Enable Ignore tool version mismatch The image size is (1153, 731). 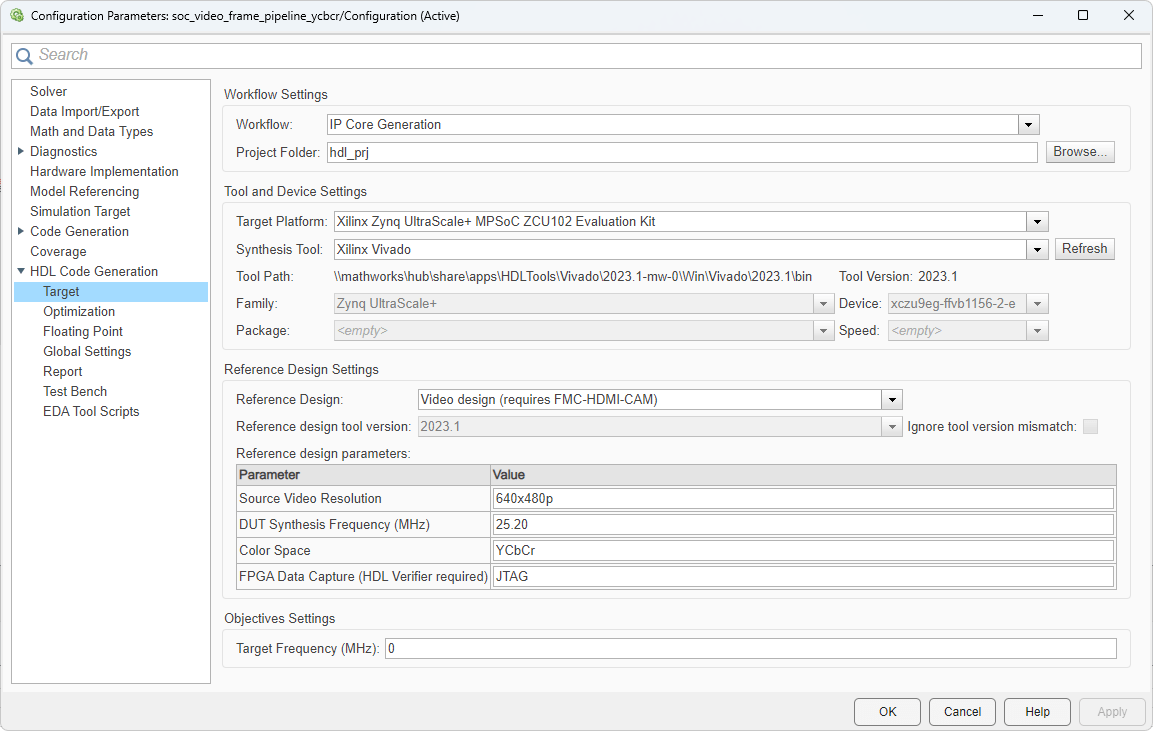(x=1090, y=426)
